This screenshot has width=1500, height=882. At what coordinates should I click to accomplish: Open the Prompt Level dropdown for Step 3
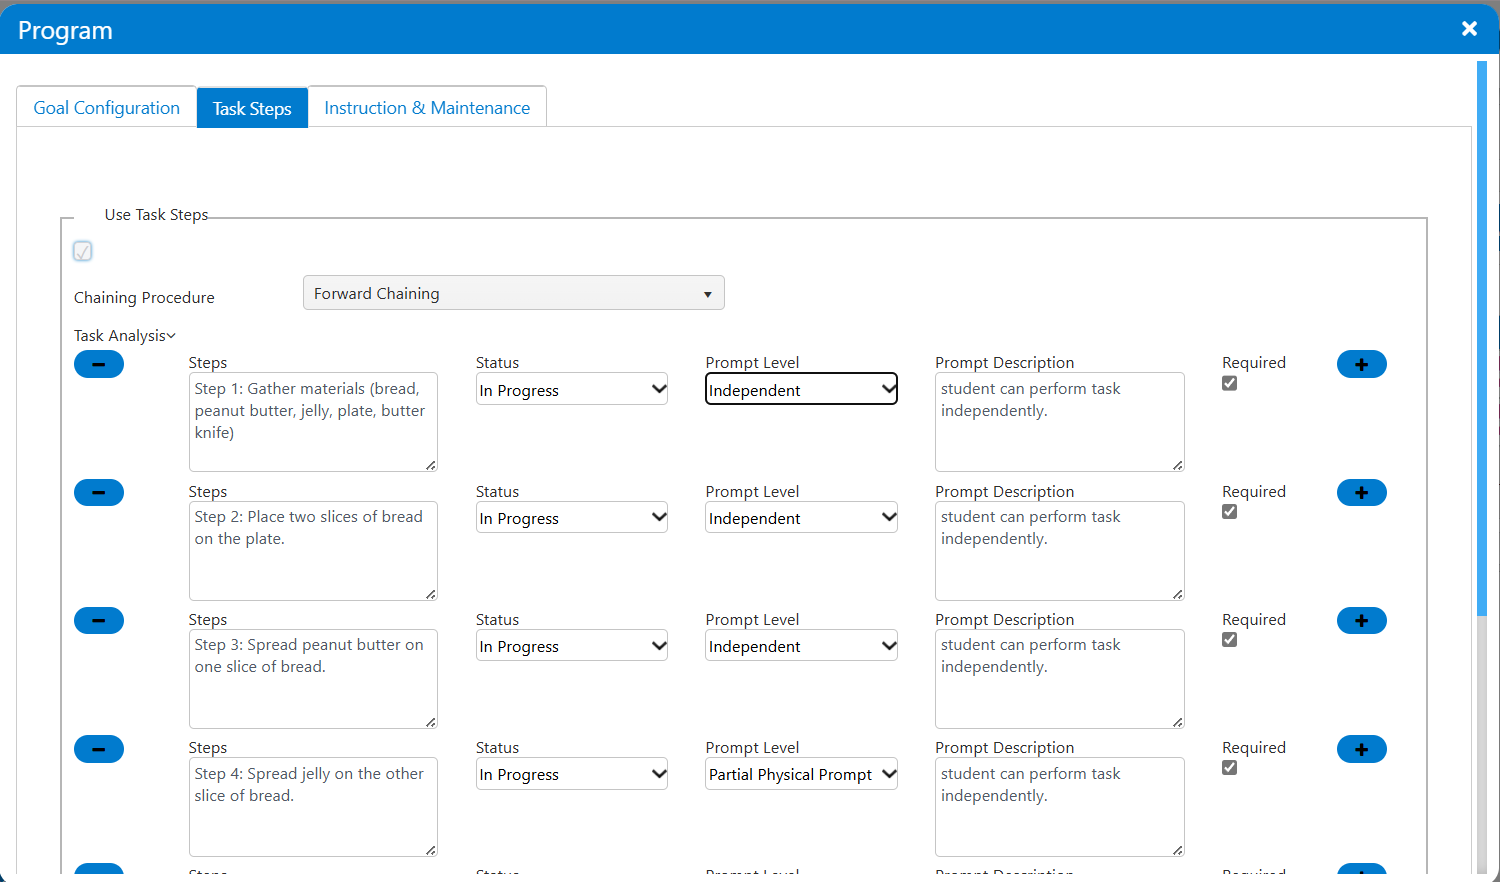802,645
